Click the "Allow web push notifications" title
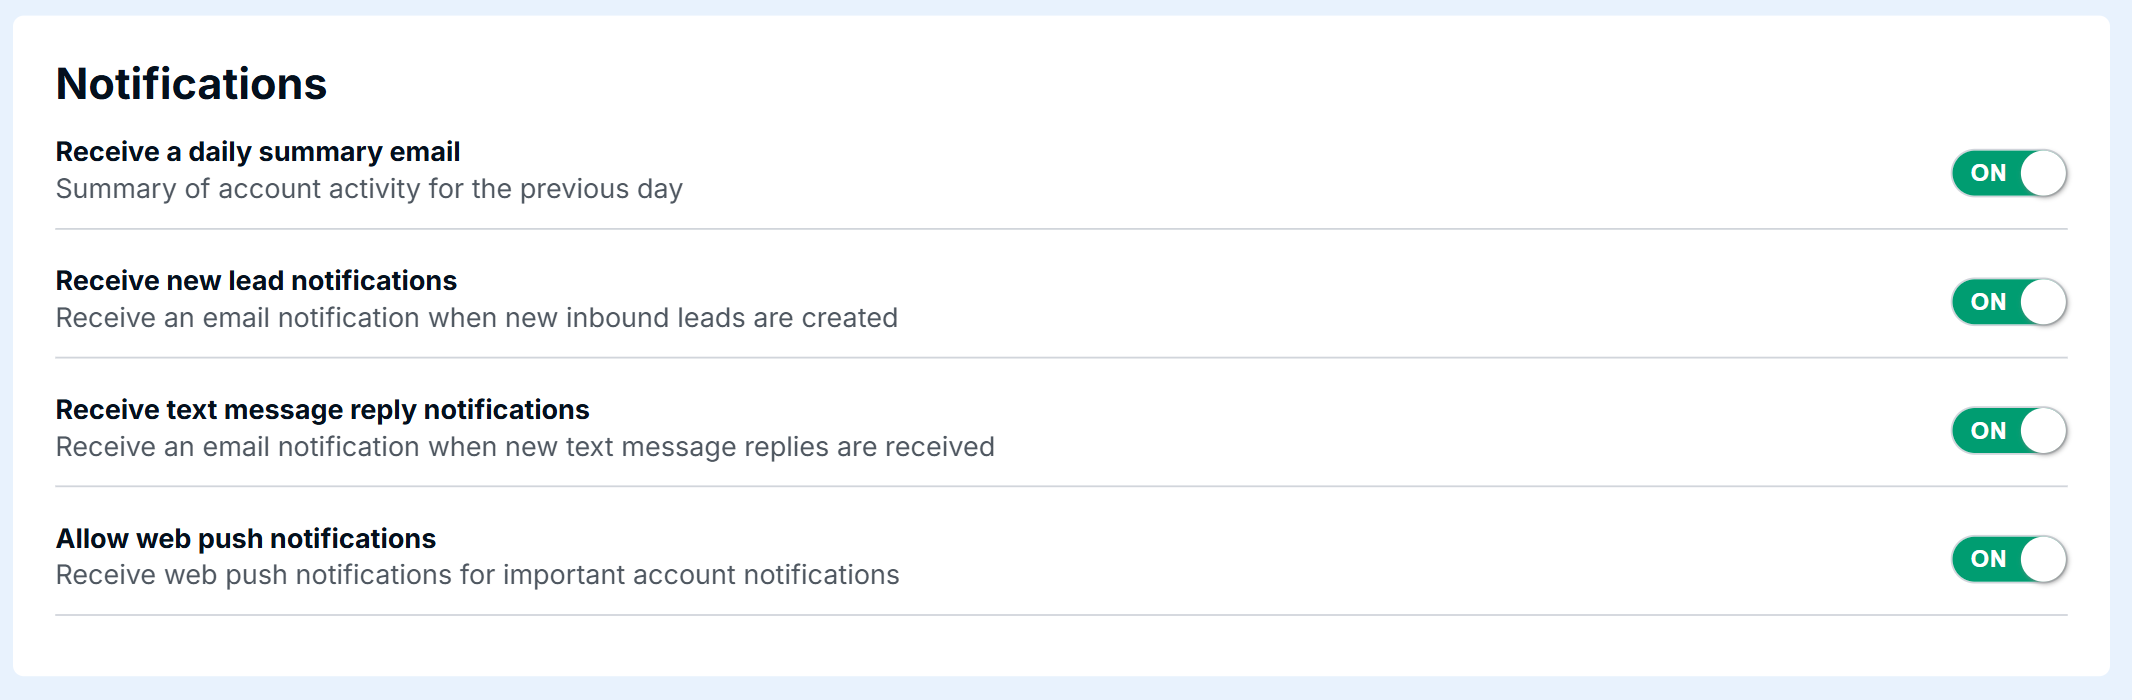This screenshot has height=700, width=2132. [246, 539]
